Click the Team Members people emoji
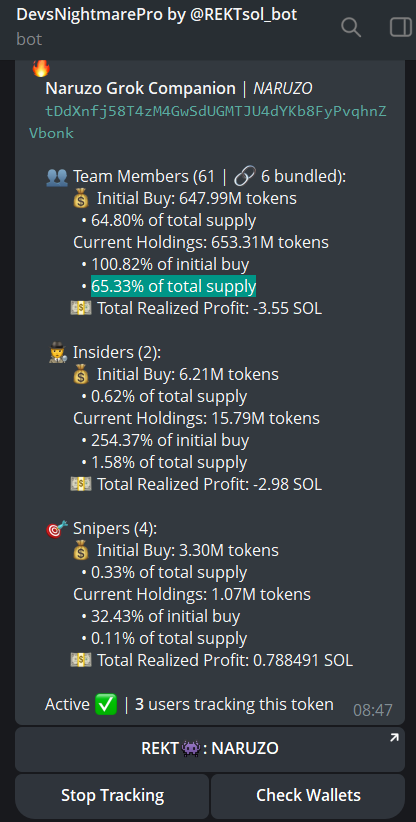The height and width of the screenshot is (822, 416). [x=57, y=177]
